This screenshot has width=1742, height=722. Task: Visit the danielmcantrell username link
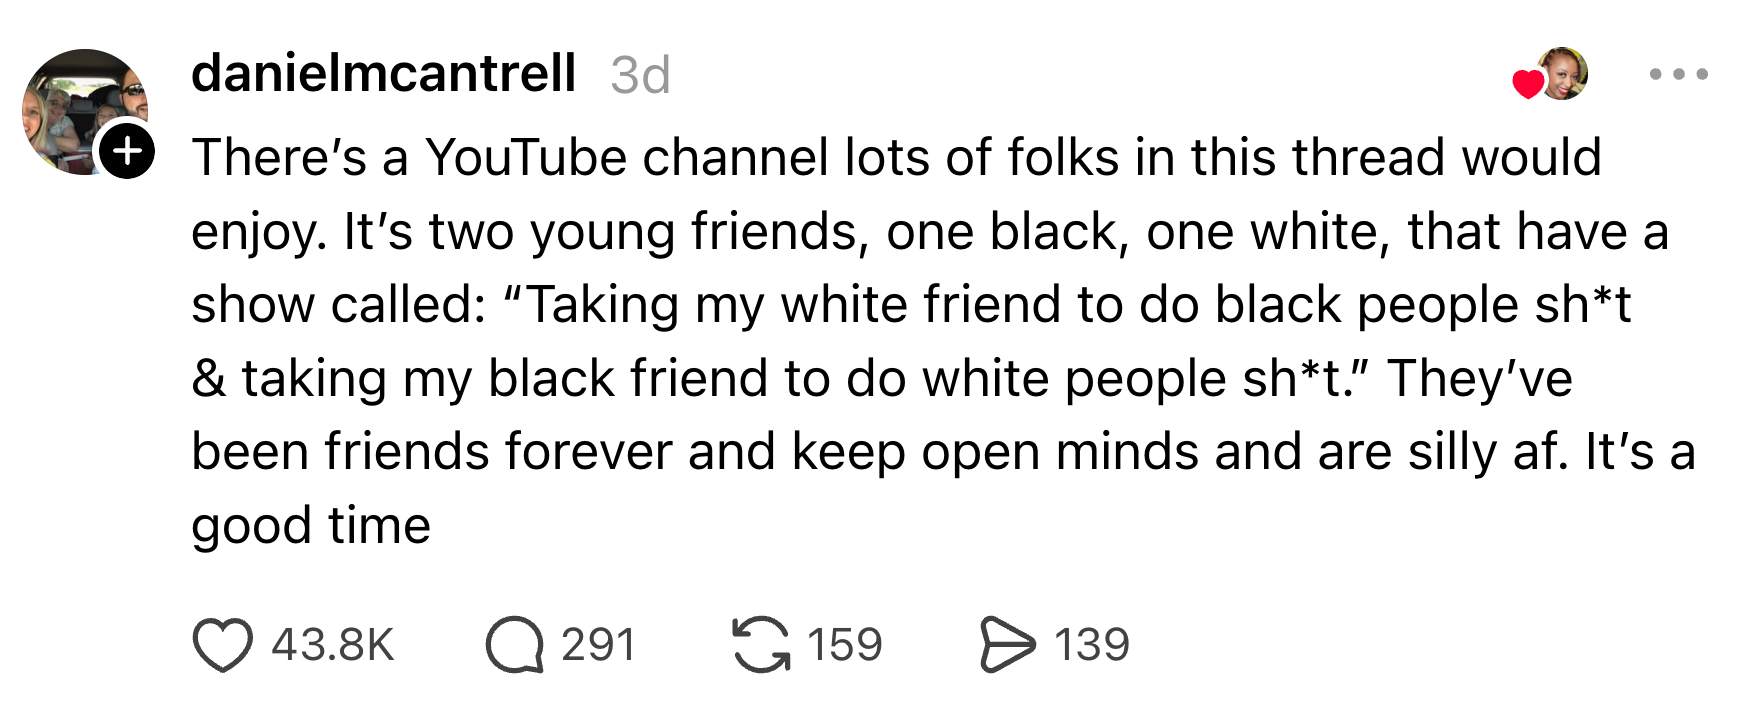383,74
